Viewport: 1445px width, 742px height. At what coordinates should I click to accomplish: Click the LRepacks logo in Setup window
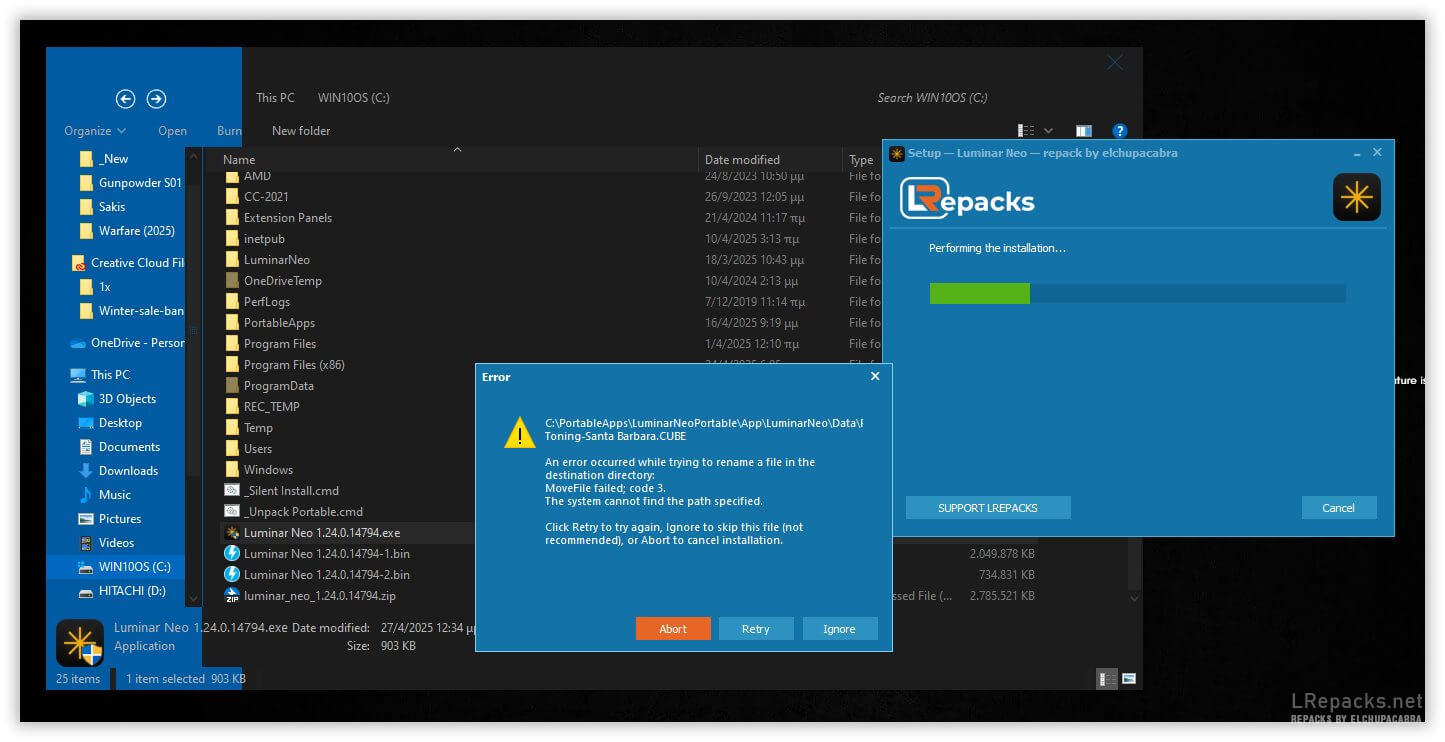967,198
